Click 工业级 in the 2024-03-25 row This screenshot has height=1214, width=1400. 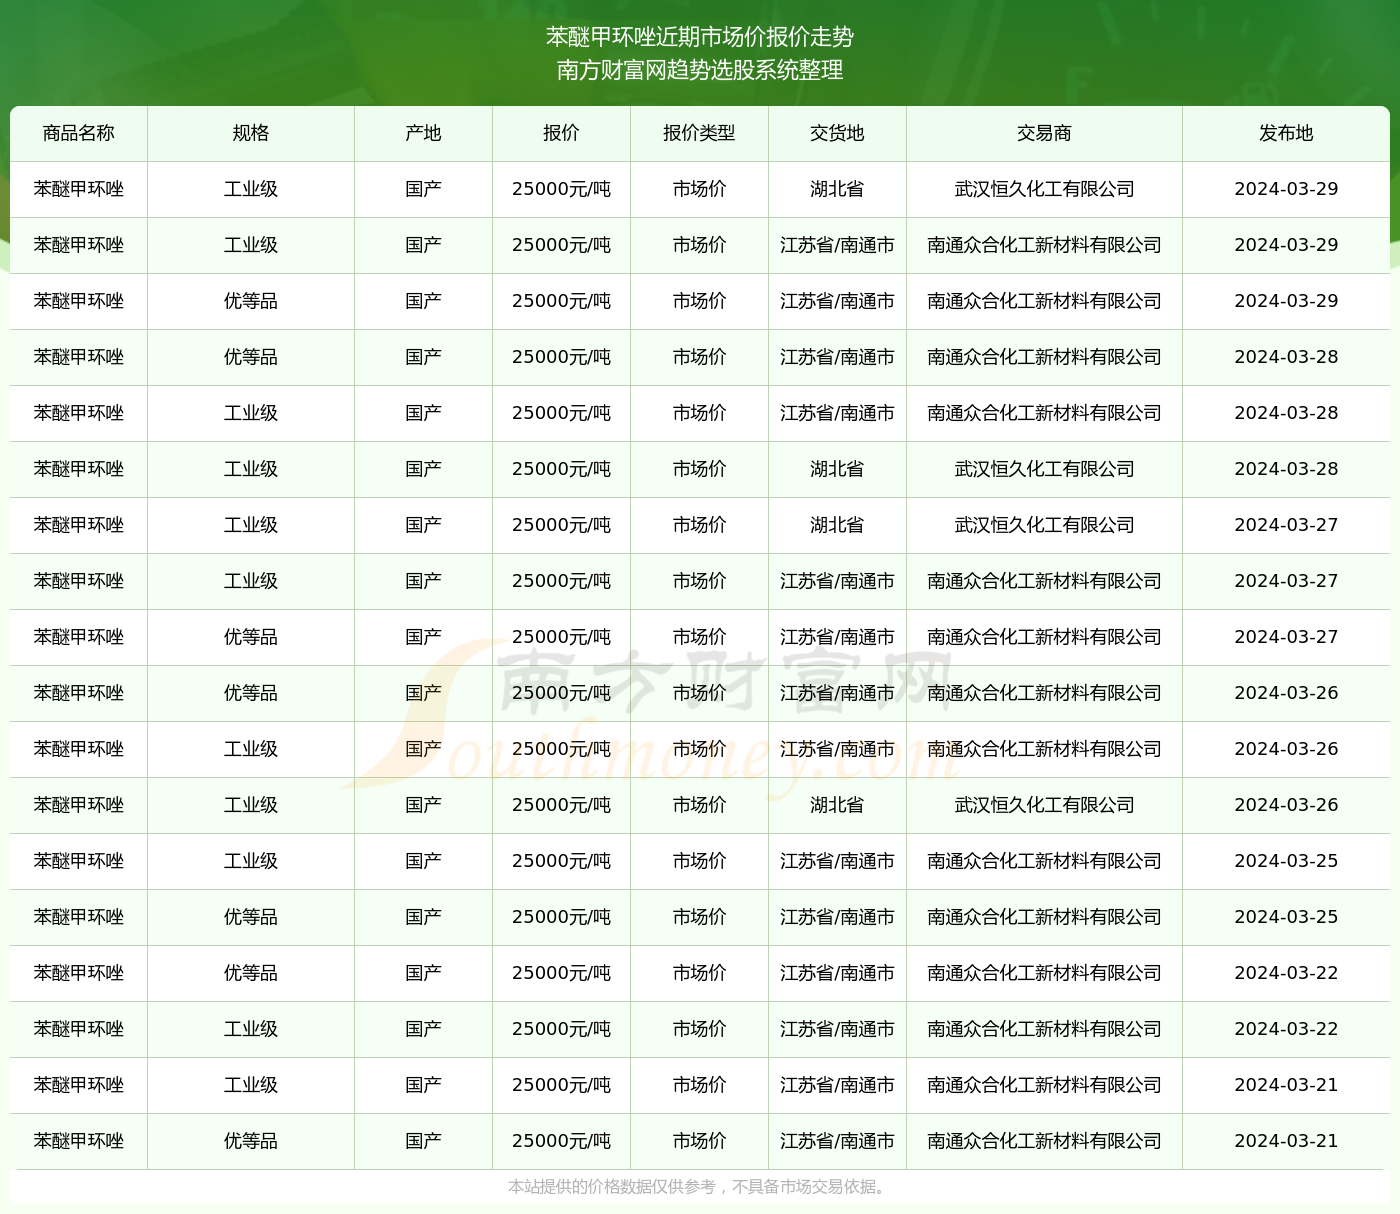[251, 861]
